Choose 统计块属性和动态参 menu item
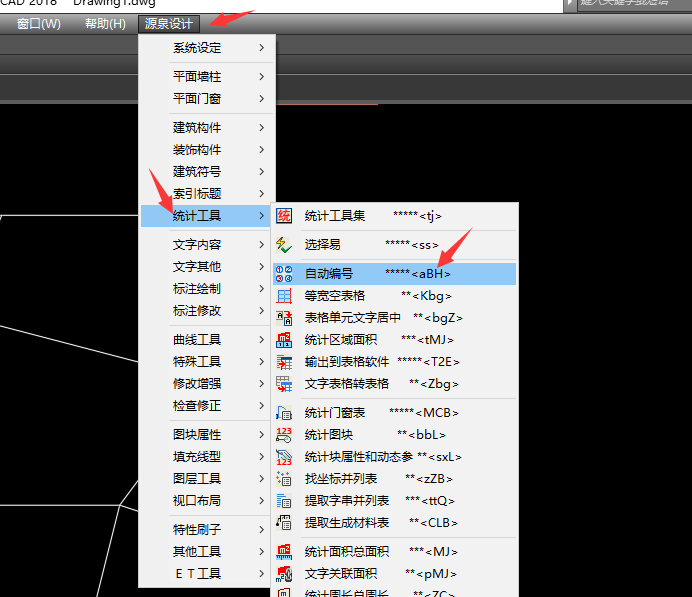This screenshot has height=597, width=692. click(x=395, y=457)
